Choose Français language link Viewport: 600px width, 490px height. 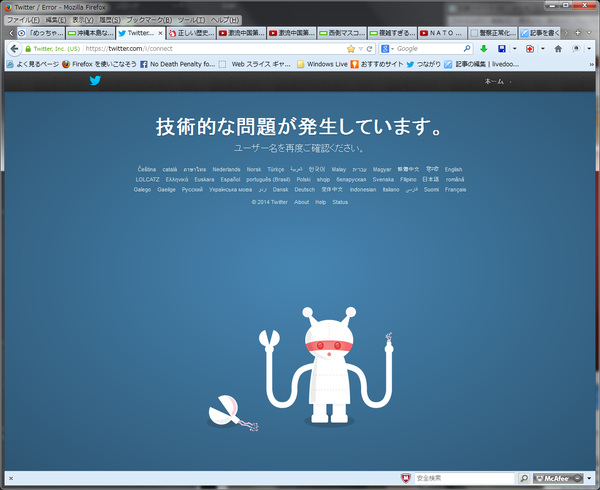(455, 190)
